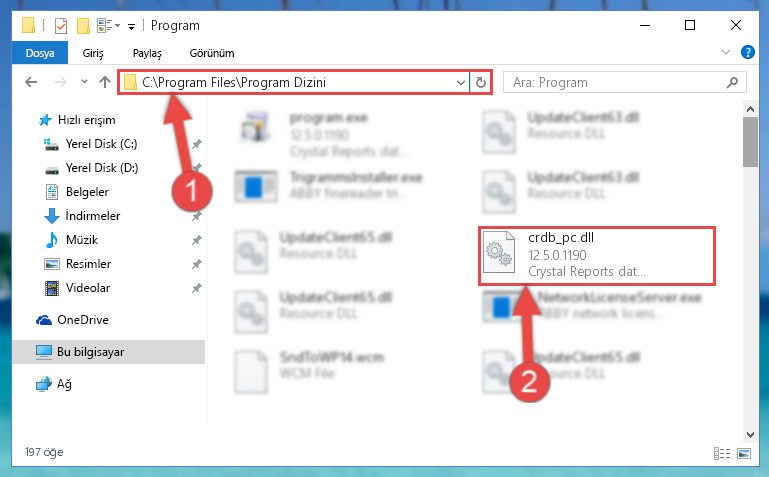Viewport: 769px width, 477px height.
Task: Open the Dosya menu tab
Action: click(x=40, y=53)
